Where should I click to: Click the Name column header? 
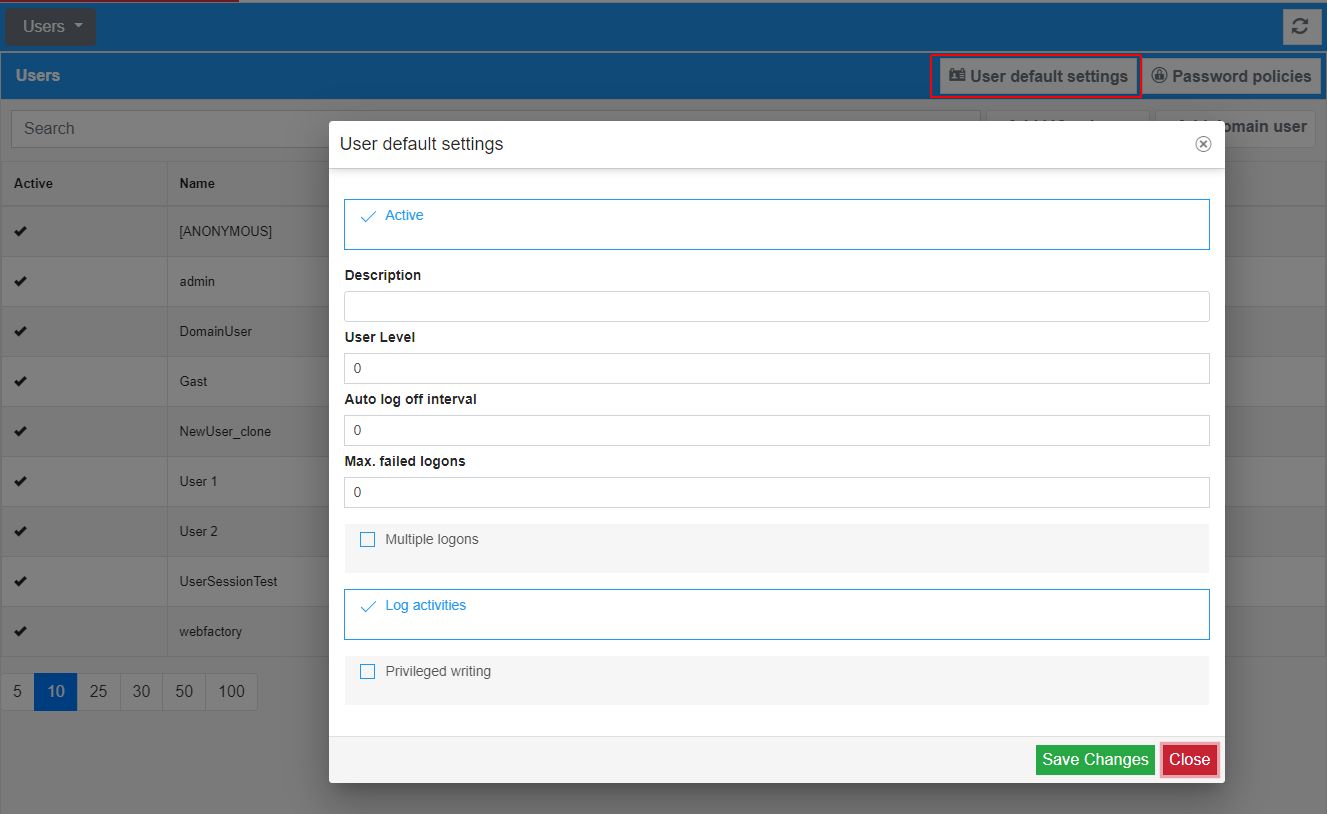tap(197, 184)
